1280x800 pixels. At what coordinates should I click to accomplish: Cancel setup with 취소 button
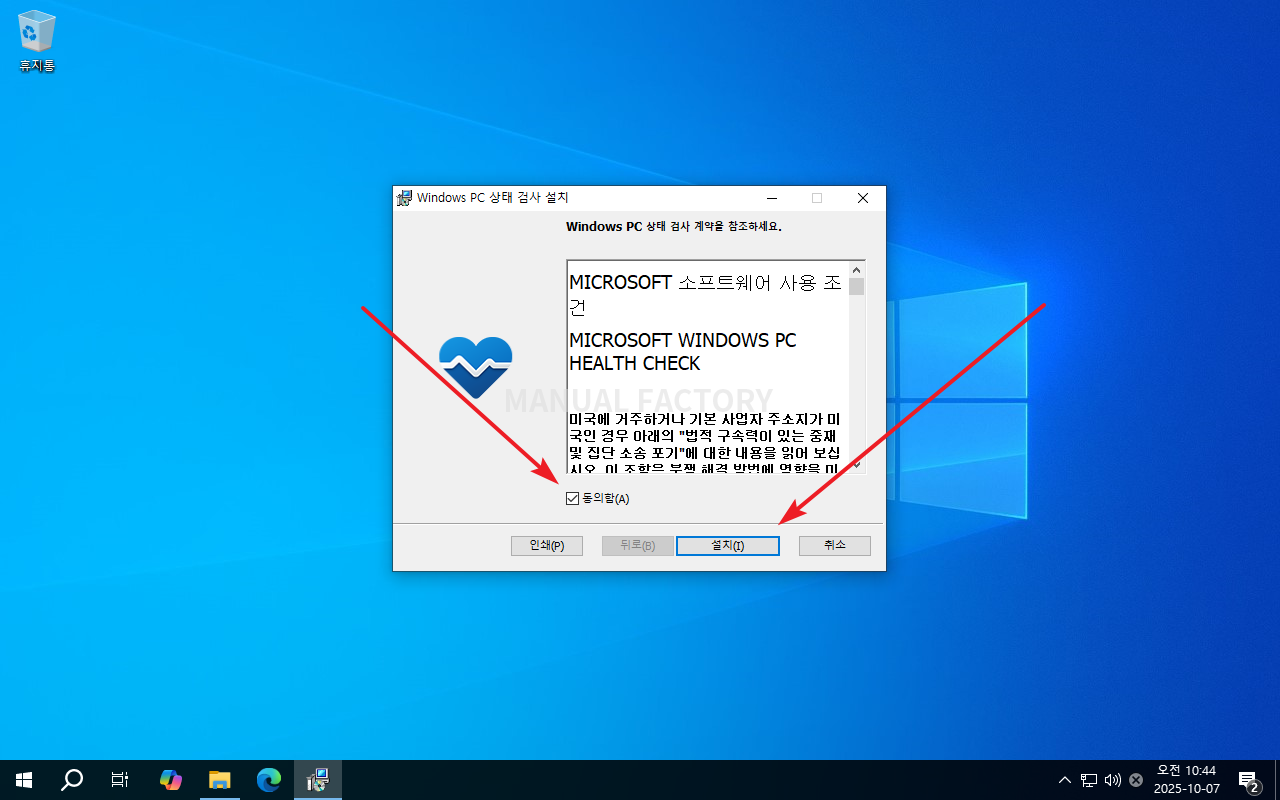point(834,545)
